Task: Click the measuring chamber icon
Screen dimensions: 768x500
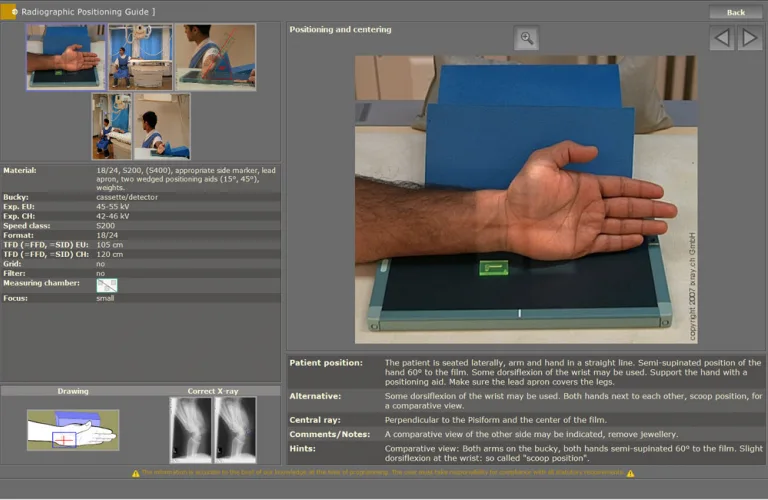Action: click(x=107, y=285)
